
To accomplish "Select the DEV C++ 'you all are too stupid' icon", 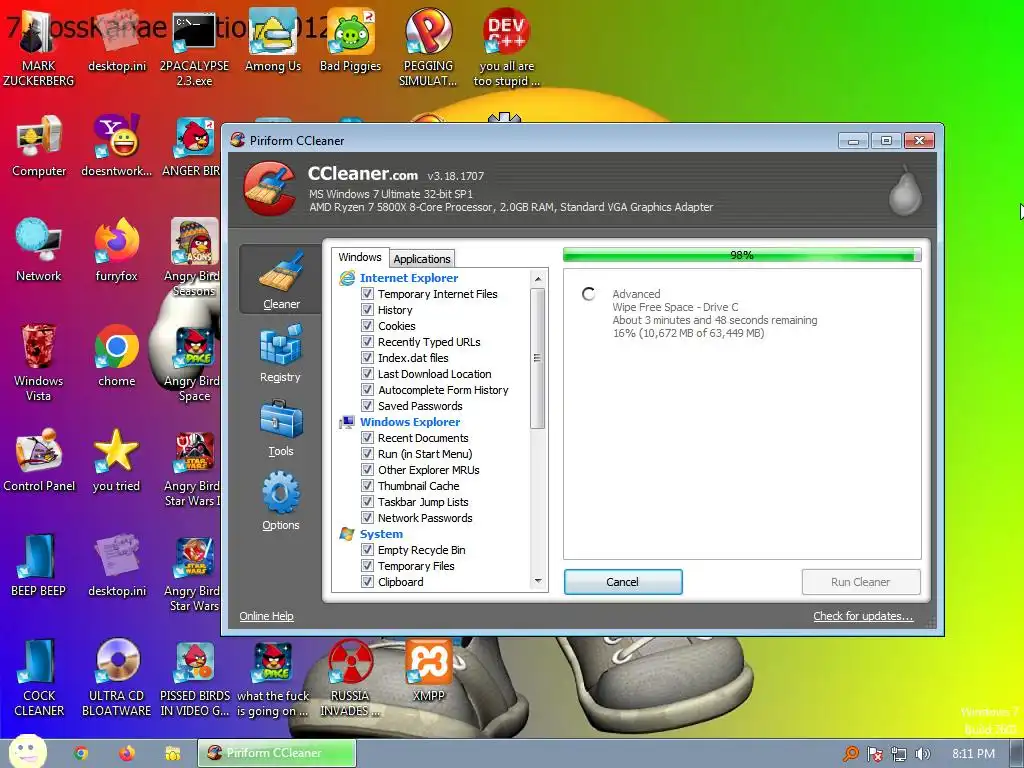I will 507,48.
